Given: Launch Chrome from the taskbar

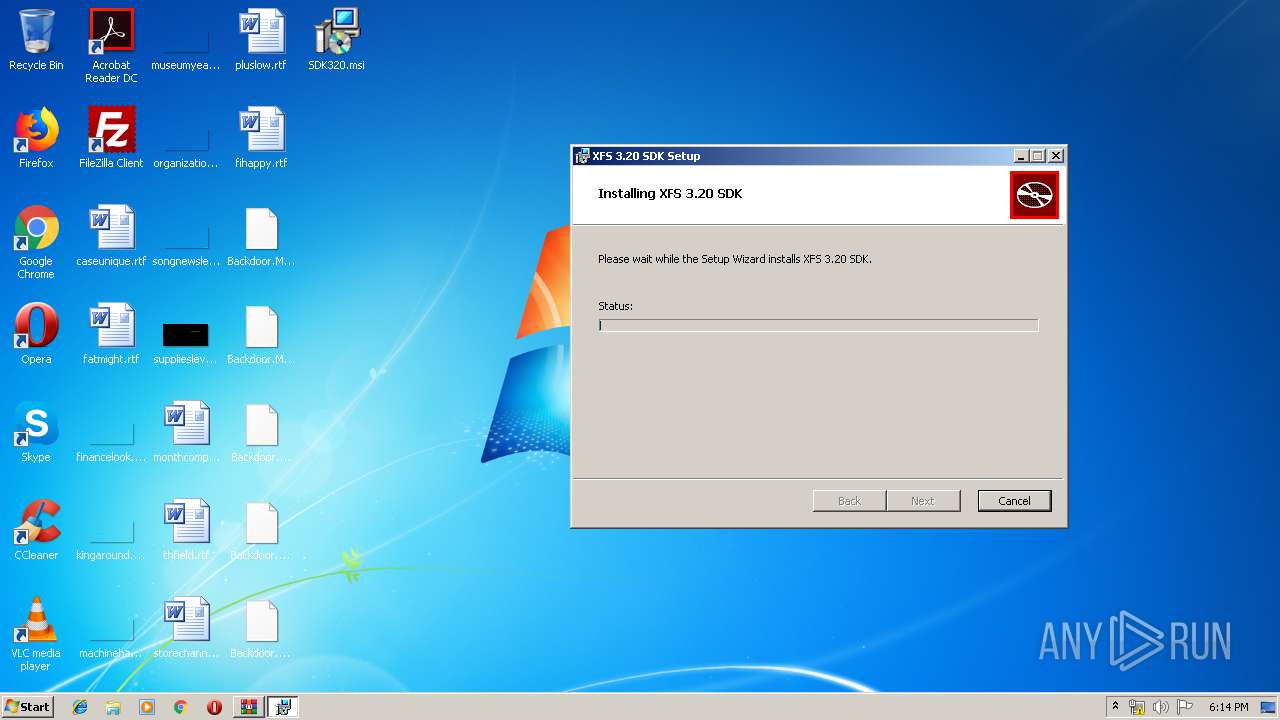Looking at the screenshot, I should (x=180, y=707).
